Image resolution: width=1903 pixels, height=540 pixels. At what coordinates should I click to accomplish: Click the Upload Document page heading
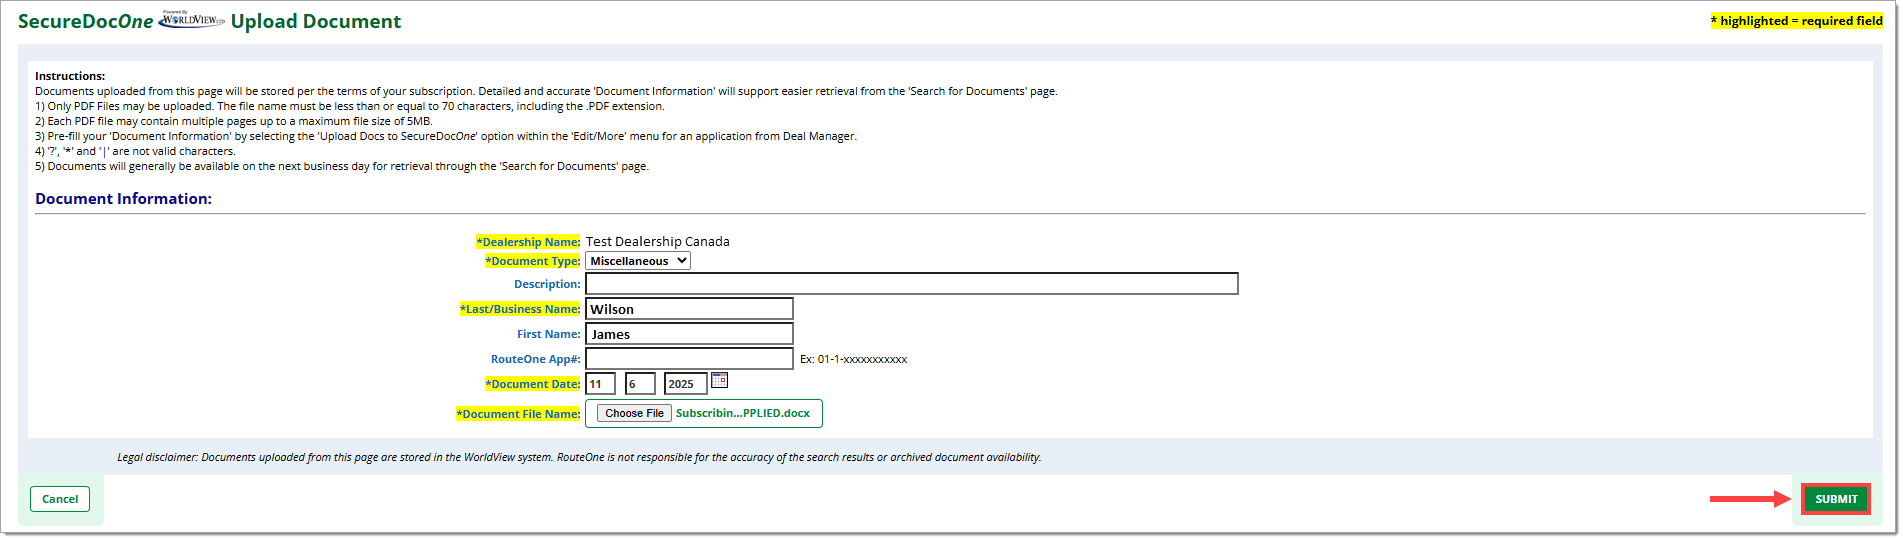coord(315,21)
